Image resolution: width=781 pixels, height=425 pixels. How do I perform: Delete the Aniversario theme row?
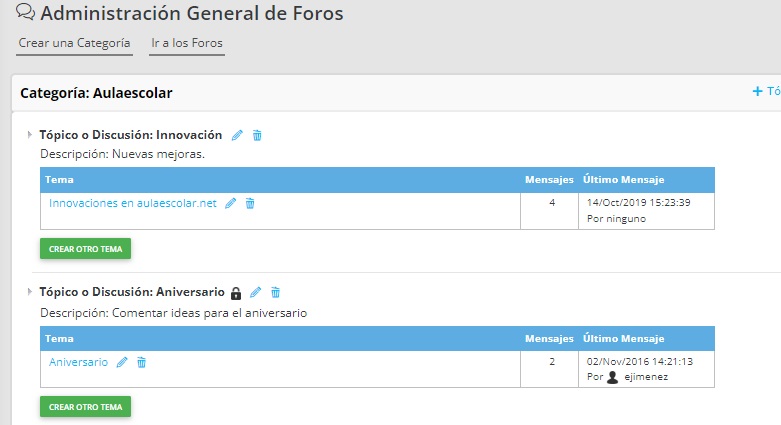click(x=141, y=362)
